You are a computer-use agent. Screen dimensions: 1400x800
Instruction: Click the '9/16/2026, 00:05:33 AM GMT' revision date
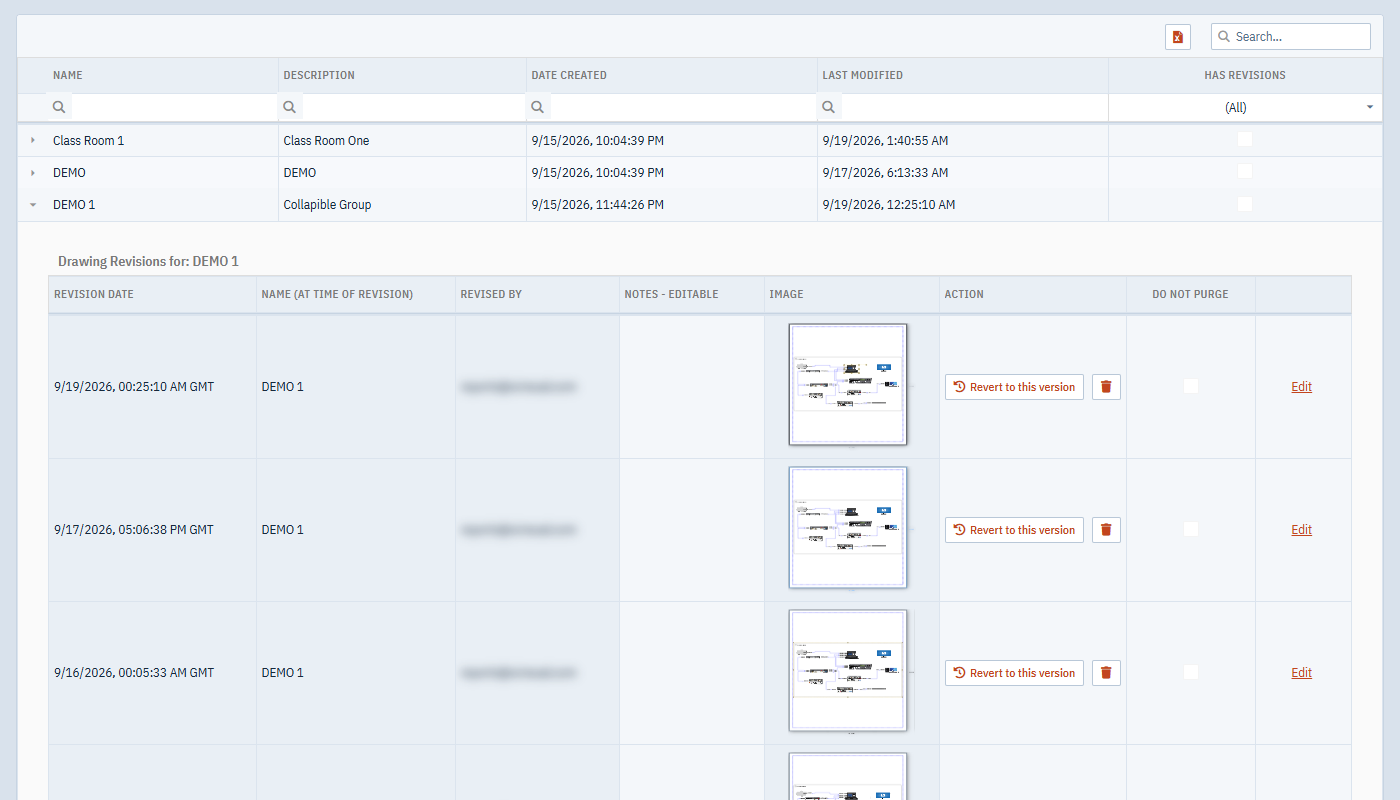coord(134,673)
